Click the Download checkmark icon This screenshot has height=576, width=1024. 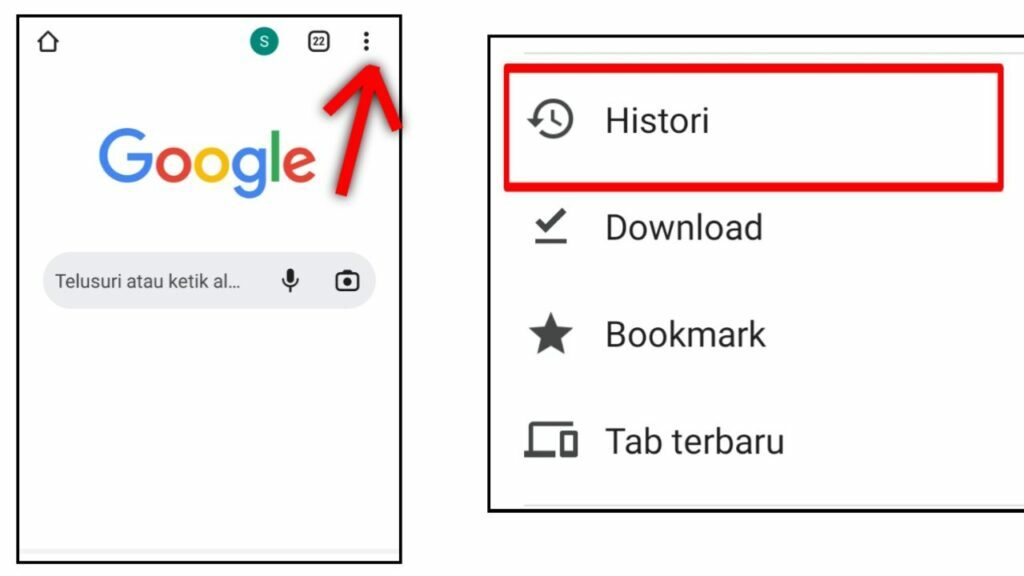click(x=551, y=227)
